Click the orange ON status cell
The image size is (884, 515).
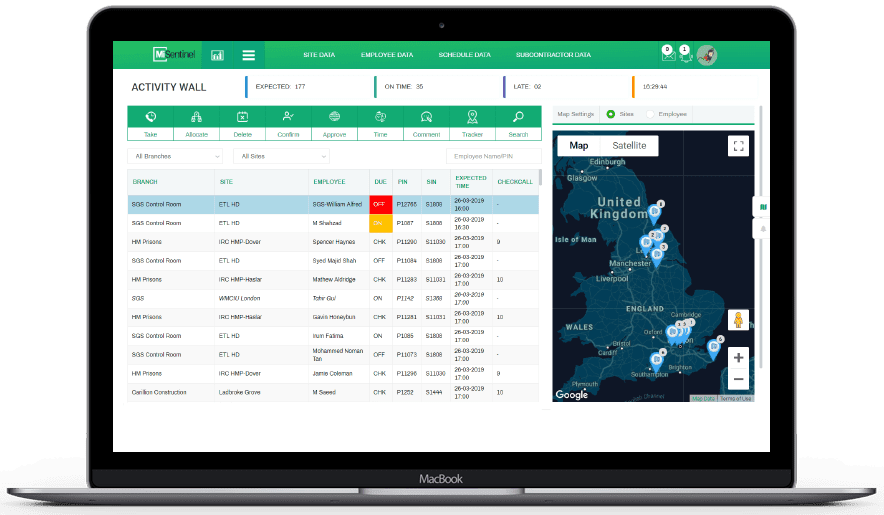pos(381,223)
